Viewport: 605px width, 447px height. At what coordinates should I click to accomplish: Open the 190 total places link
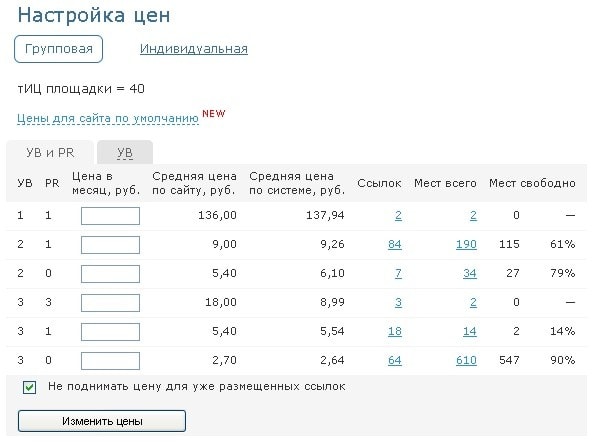(x=466, y=245)
